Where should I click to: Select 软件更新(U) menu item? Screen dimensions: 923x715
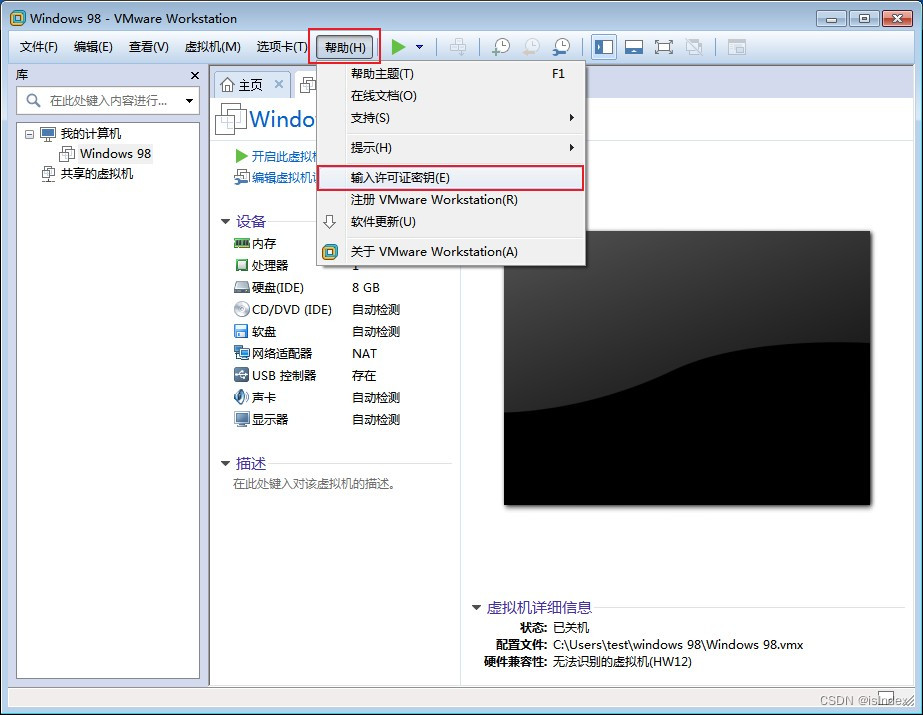point(451,222)
